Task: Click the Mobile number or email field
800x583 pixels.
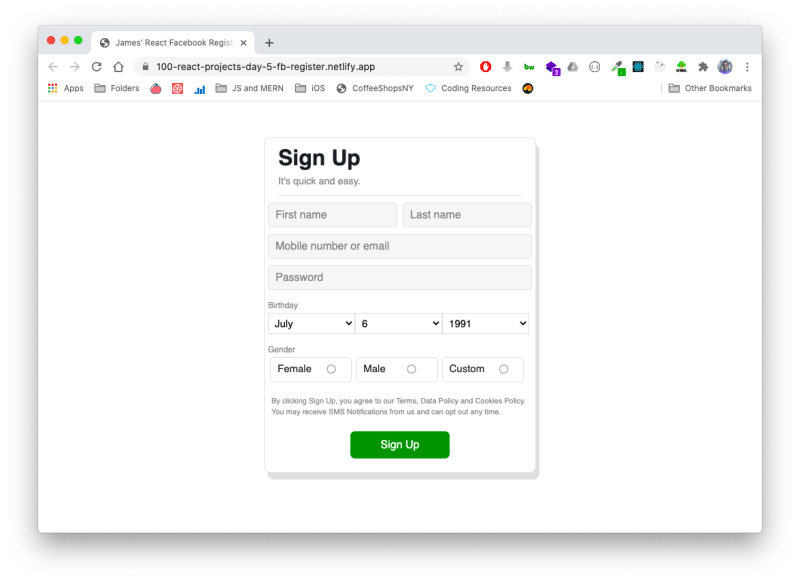Action: pyautogui.click(x=399, y=246)
